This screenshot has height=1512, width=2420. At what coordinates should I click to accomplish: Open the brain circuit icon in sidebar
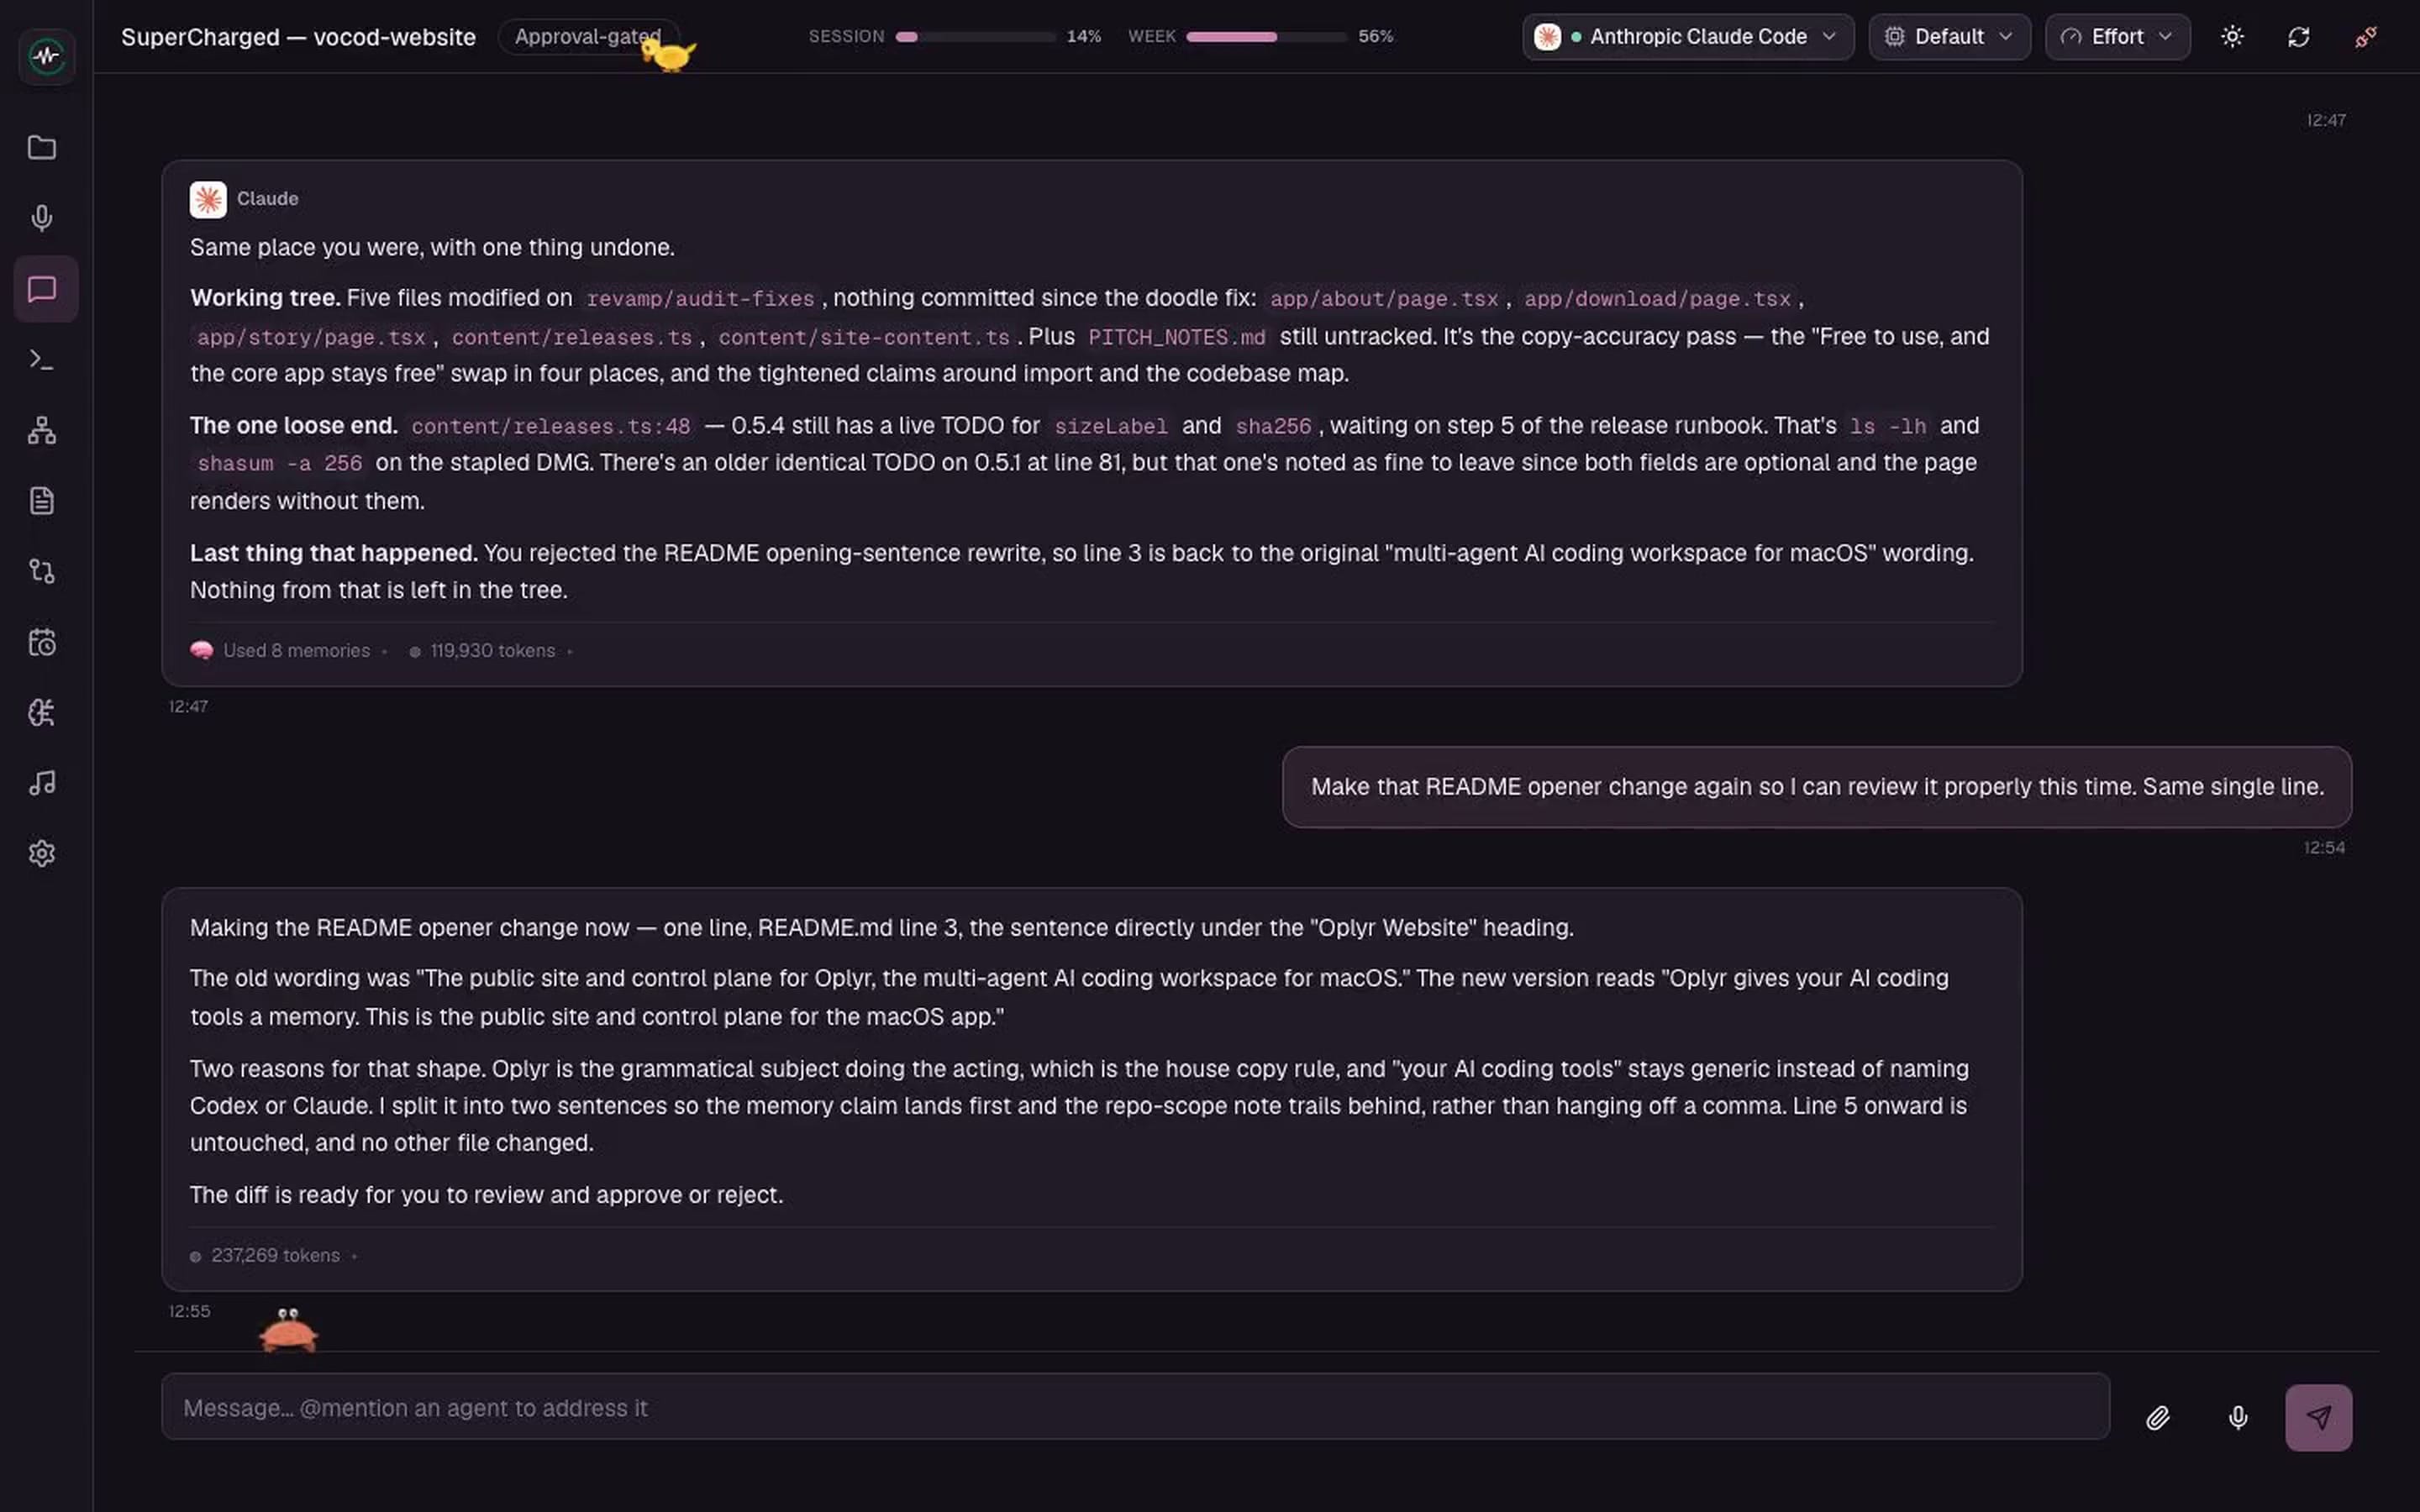click(x=42, y=712)
